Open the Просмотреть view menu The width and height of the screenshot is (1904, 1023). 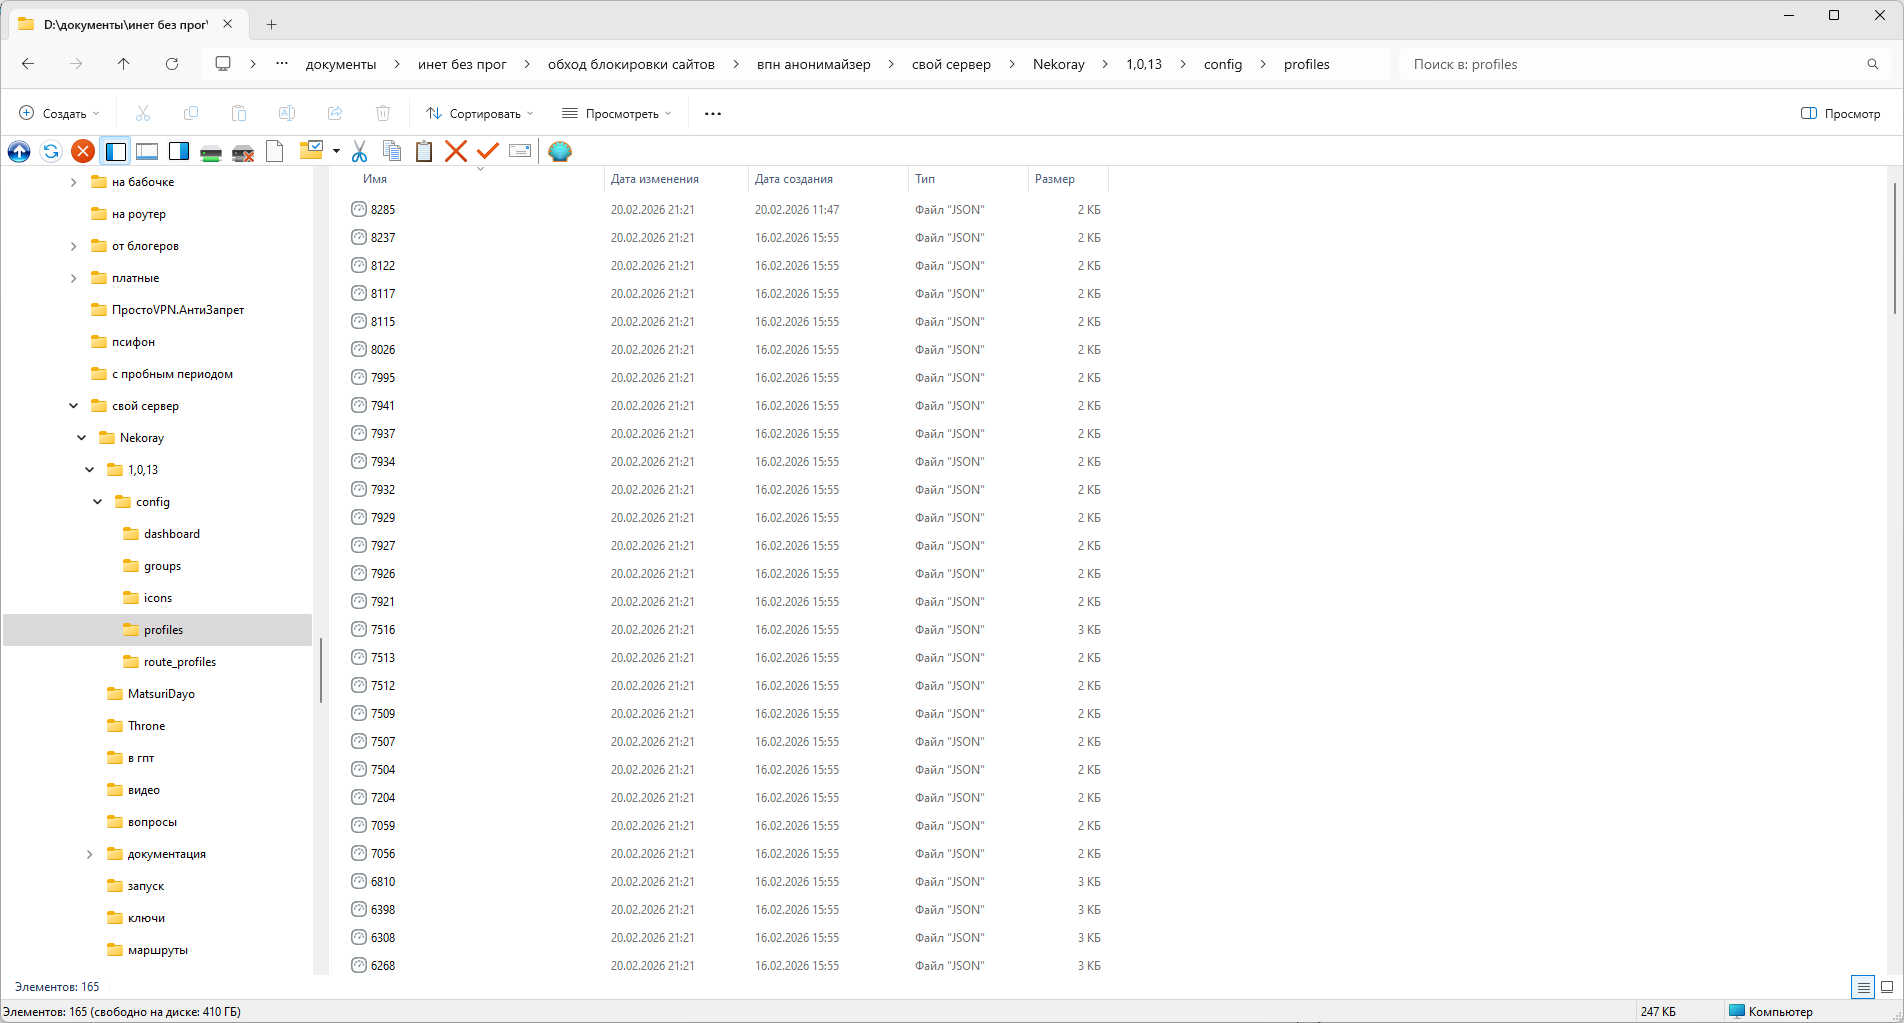click(x=616, y=114)
